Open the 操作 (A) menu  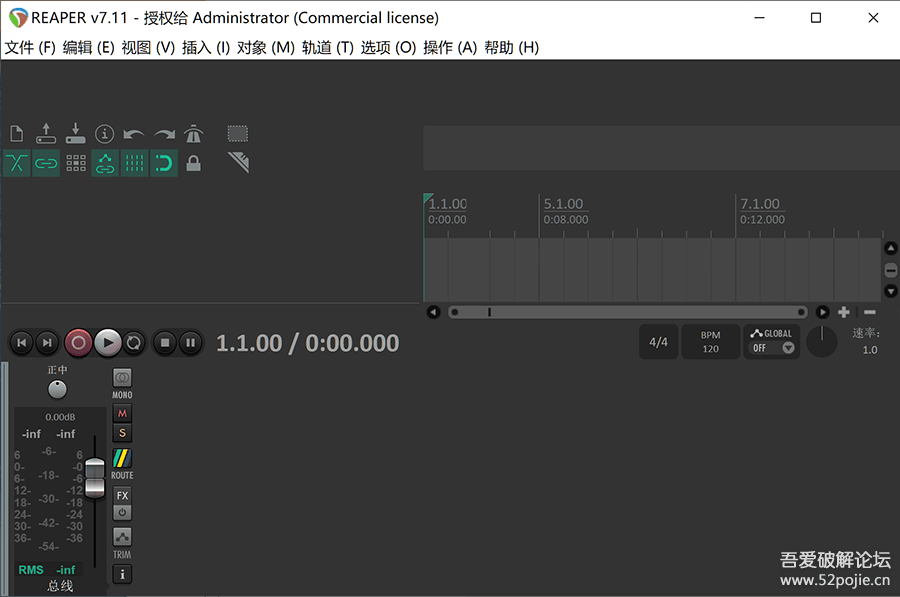coord(450,48)
